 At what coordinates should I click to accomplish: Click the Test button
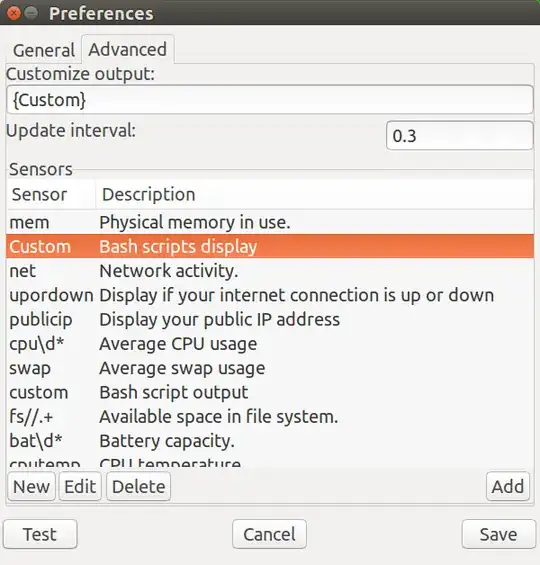tap(40, 534)
